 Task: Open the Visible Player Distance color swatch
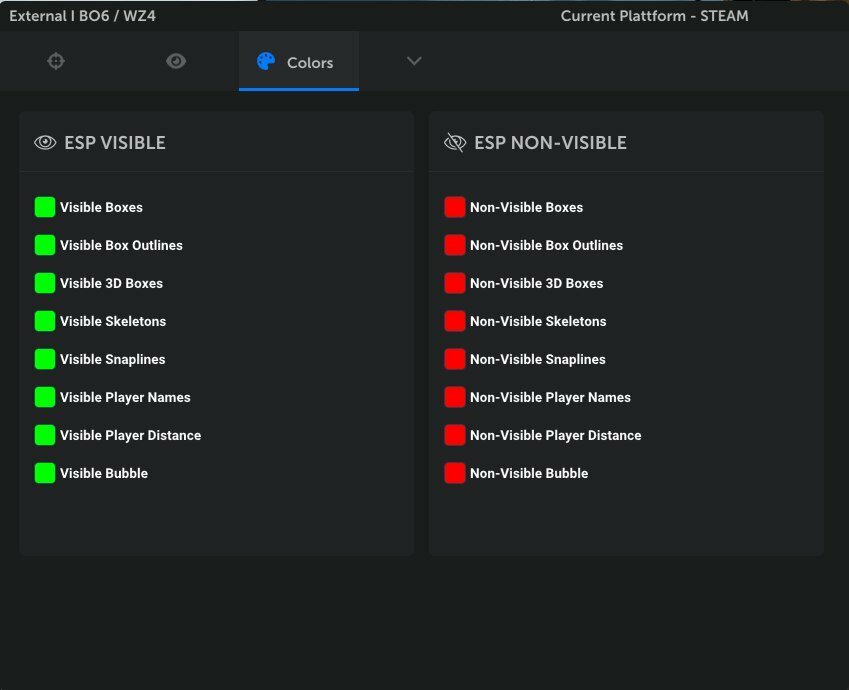(45, 435)
